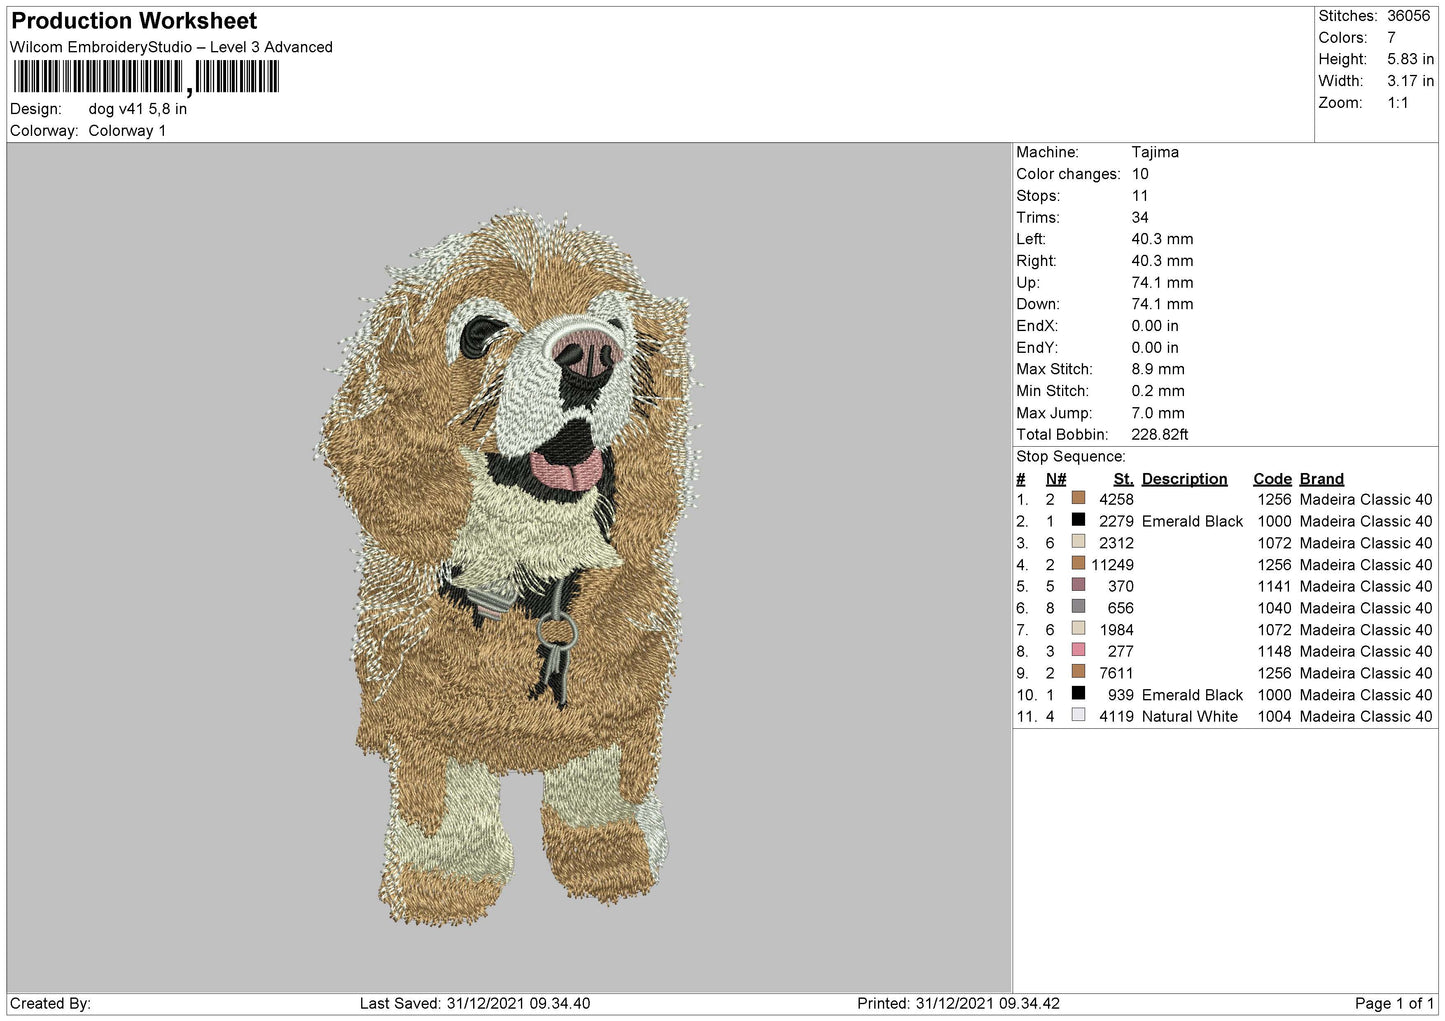Select the Color changes value "10"
Viewport: 1445px width, 1021px height.
(1140, 174)
